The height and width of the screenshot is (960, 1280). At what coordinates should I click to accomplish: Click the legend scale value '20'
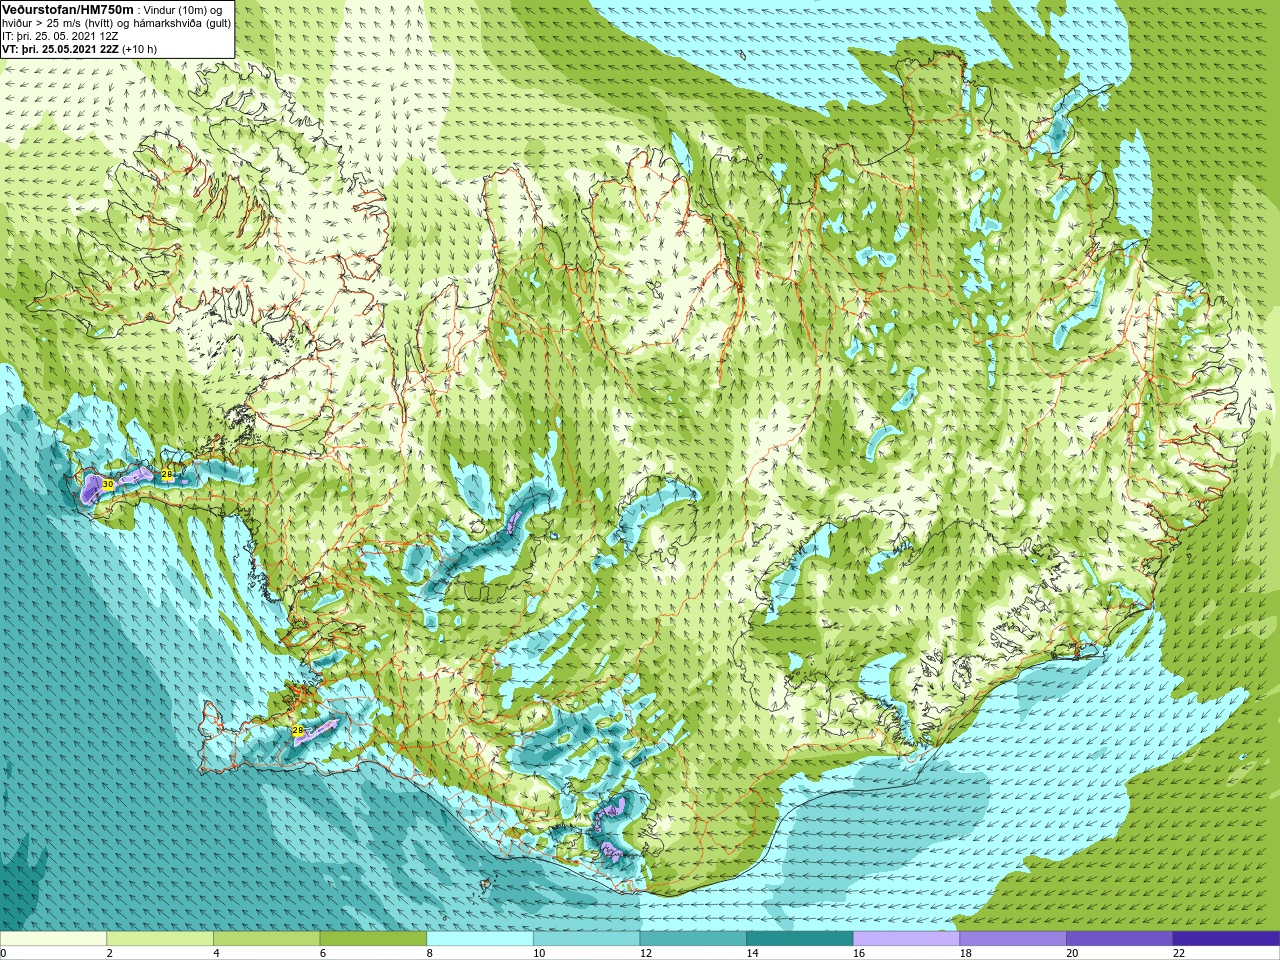1073,953
